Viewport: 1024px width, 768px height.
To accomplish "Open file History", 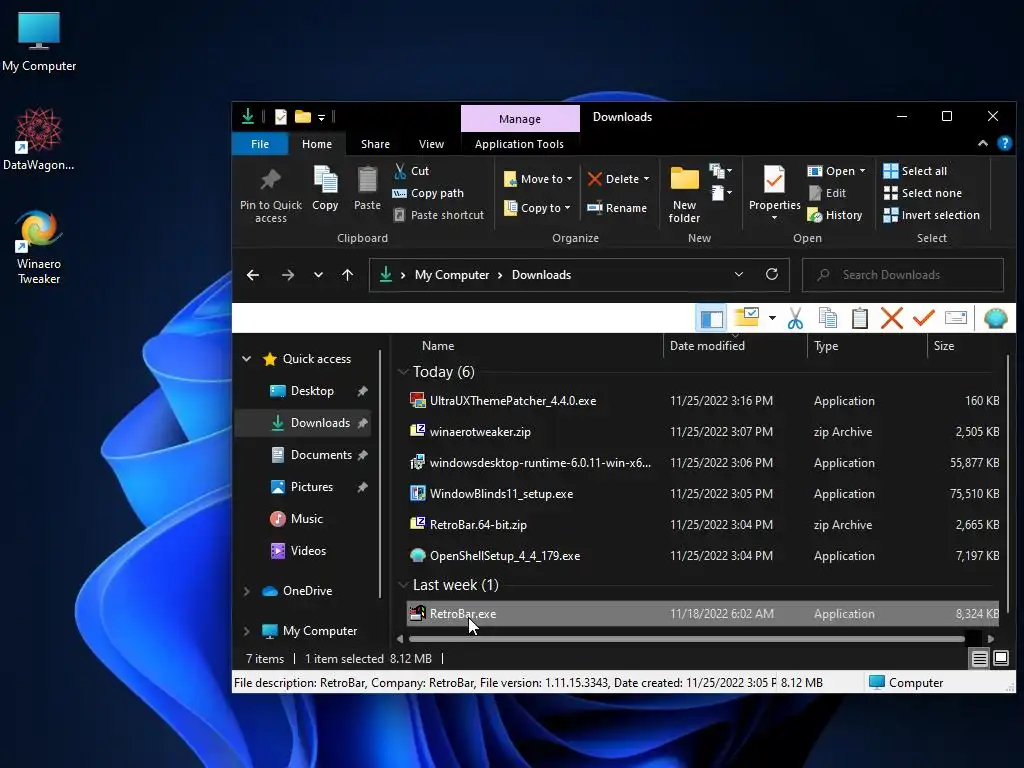I will pos(835,215).
